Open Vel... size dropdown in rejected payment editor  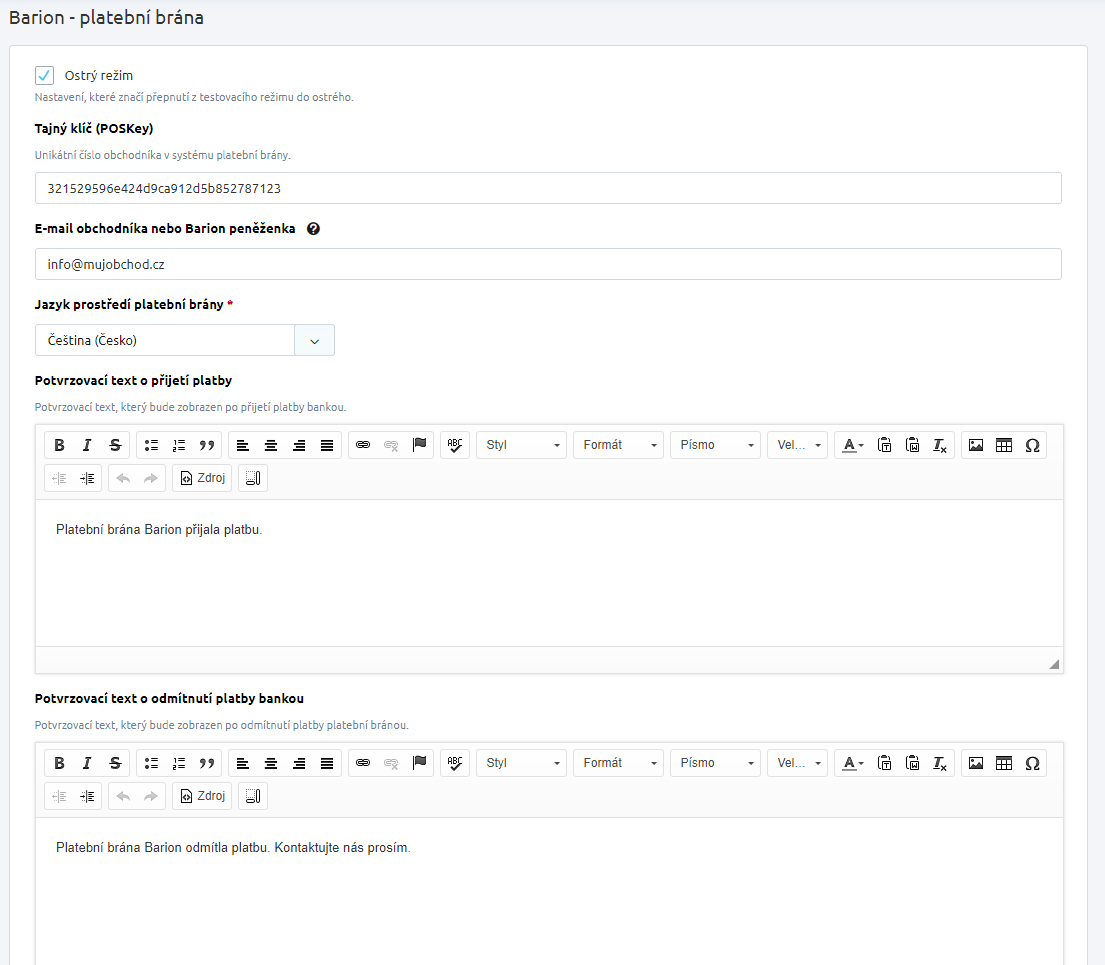[797, 763]
